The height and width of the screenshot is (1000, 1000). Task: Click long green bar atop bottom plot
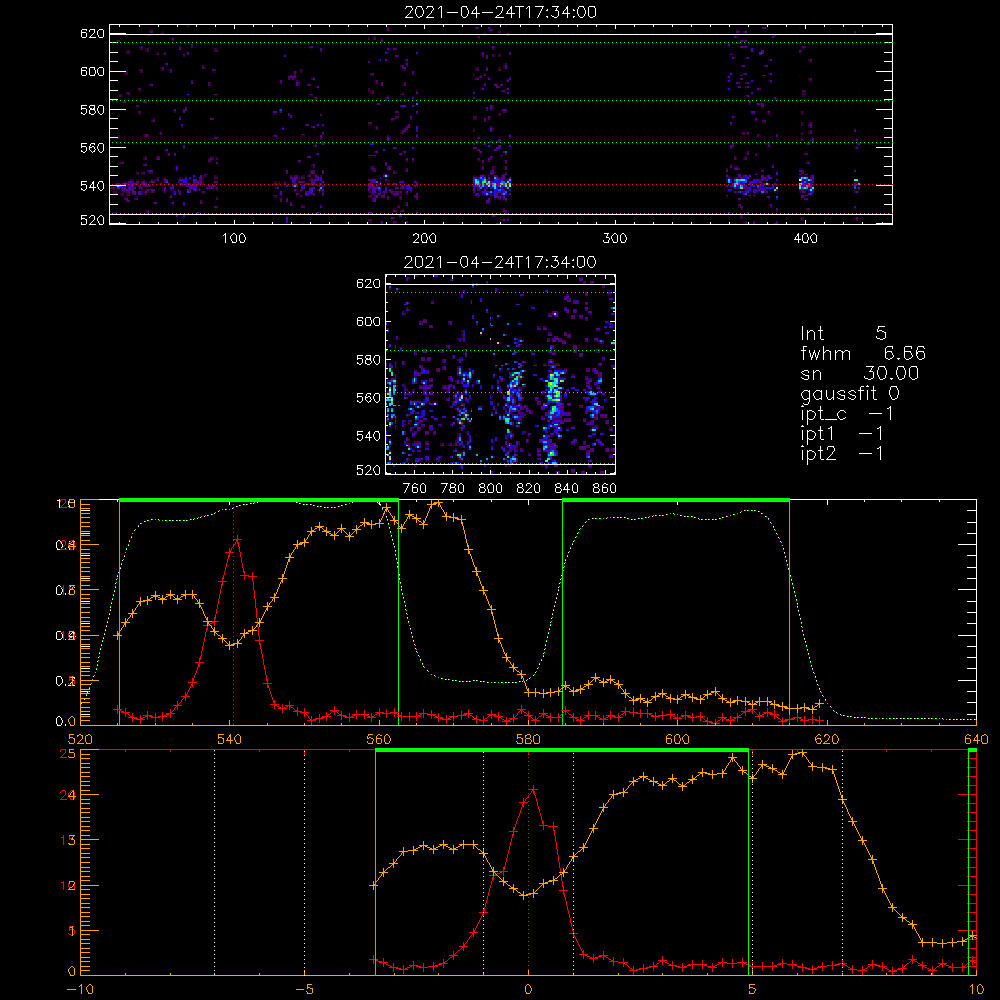coord(562,751)
